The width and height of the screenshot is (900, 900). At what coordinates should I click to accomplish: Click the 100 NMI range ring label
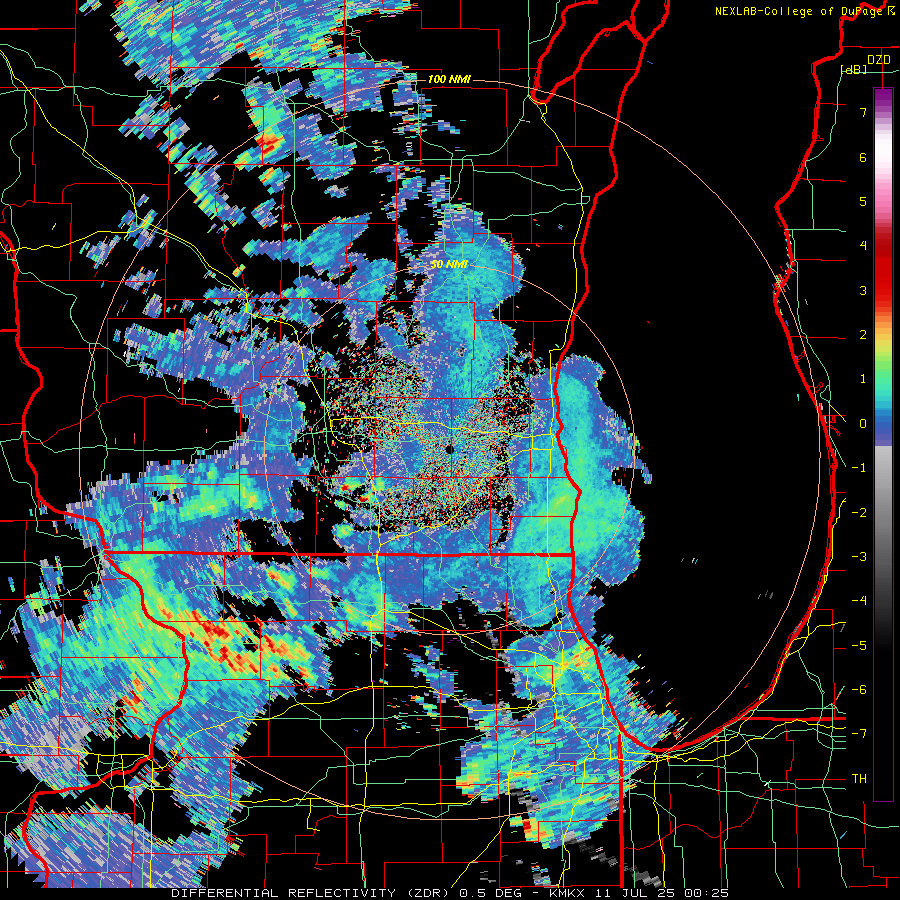[449, 79]
